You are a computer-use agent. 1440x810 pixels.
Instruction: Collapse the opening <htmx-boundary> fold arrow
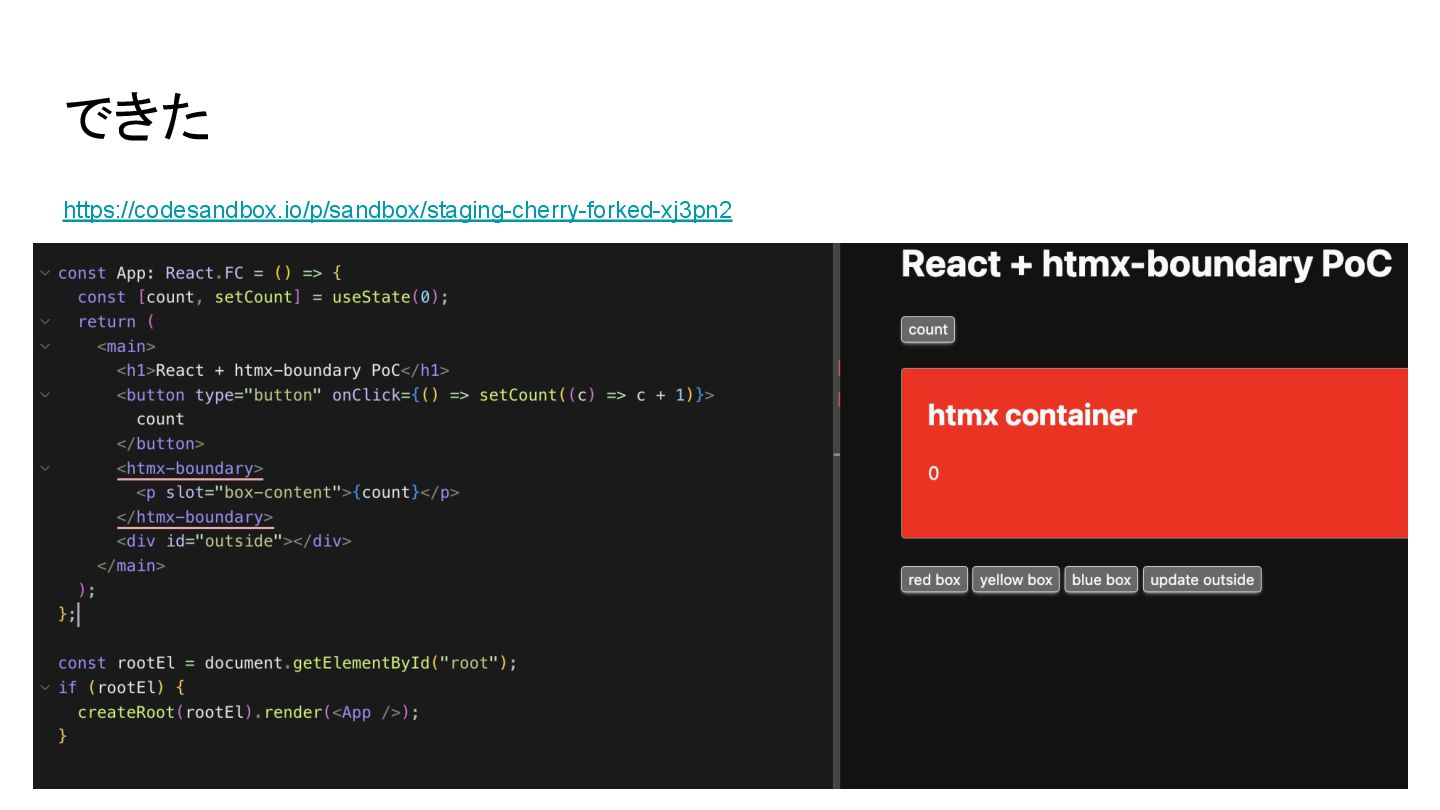[x=45, y=468]
